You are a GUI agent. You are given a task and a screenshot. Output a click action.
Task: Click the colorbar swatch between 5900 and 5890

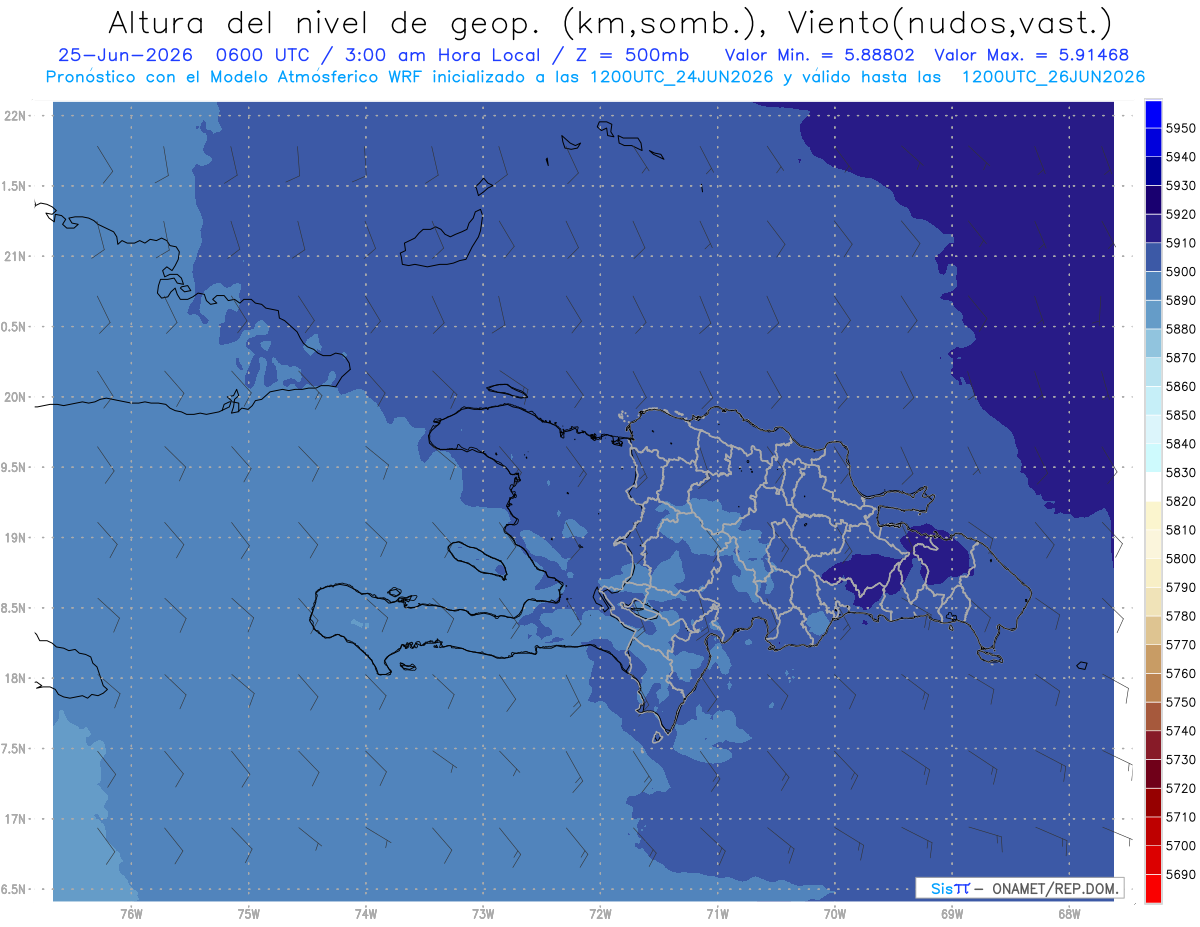pos(1153,286)
